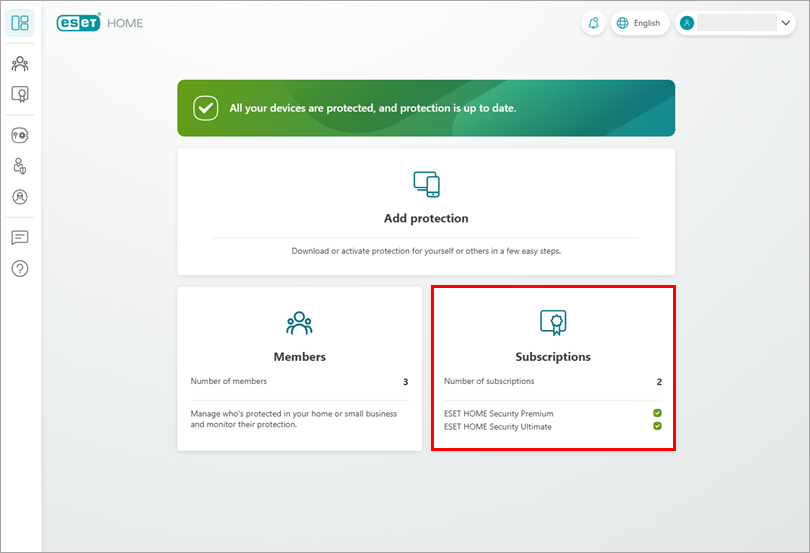Open Help question mark icon in sidebar
This screenshot has height=553, width=810.
20,269
